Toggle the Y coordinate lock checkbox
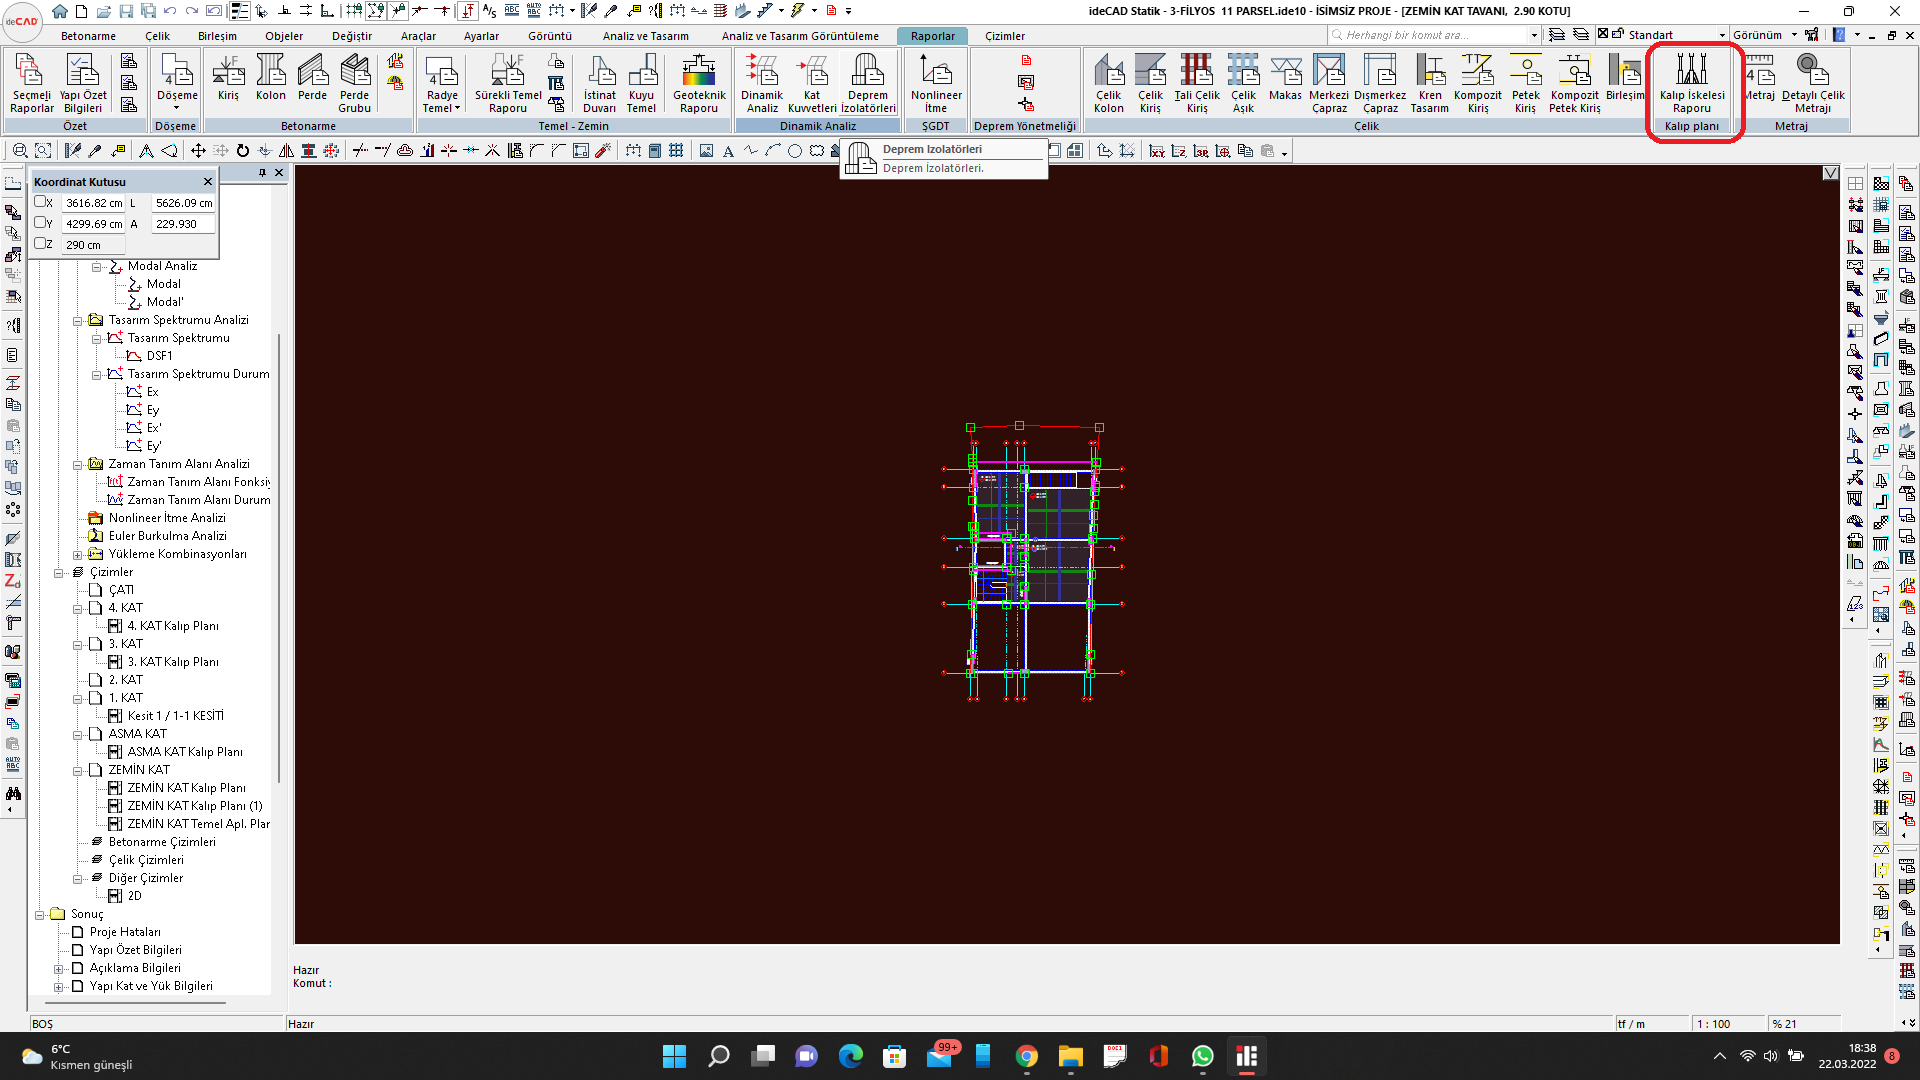This screenshot has width=1920, height=1080. (x=41, y=223)
